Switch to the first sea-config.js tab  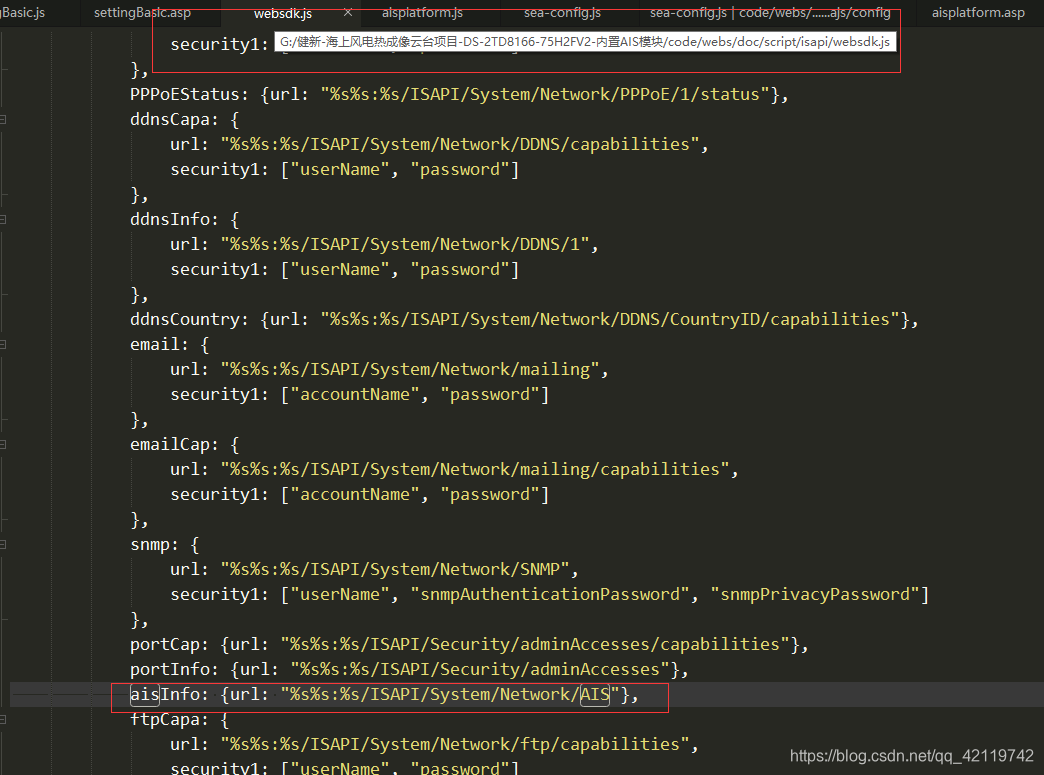(562, 13)
